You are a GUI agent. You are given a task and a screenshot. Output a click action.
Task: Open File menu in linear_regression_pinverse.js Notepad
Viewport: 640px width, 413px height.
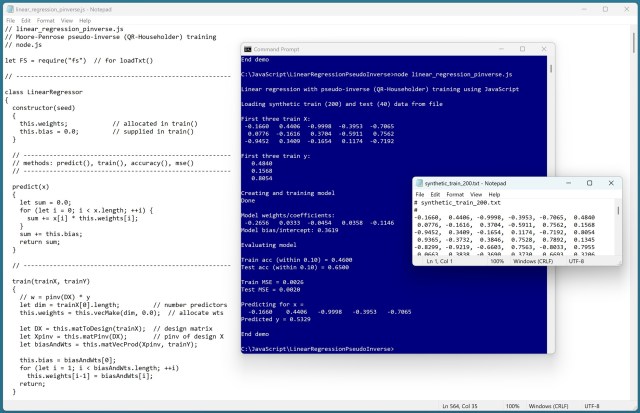(8, 19)
